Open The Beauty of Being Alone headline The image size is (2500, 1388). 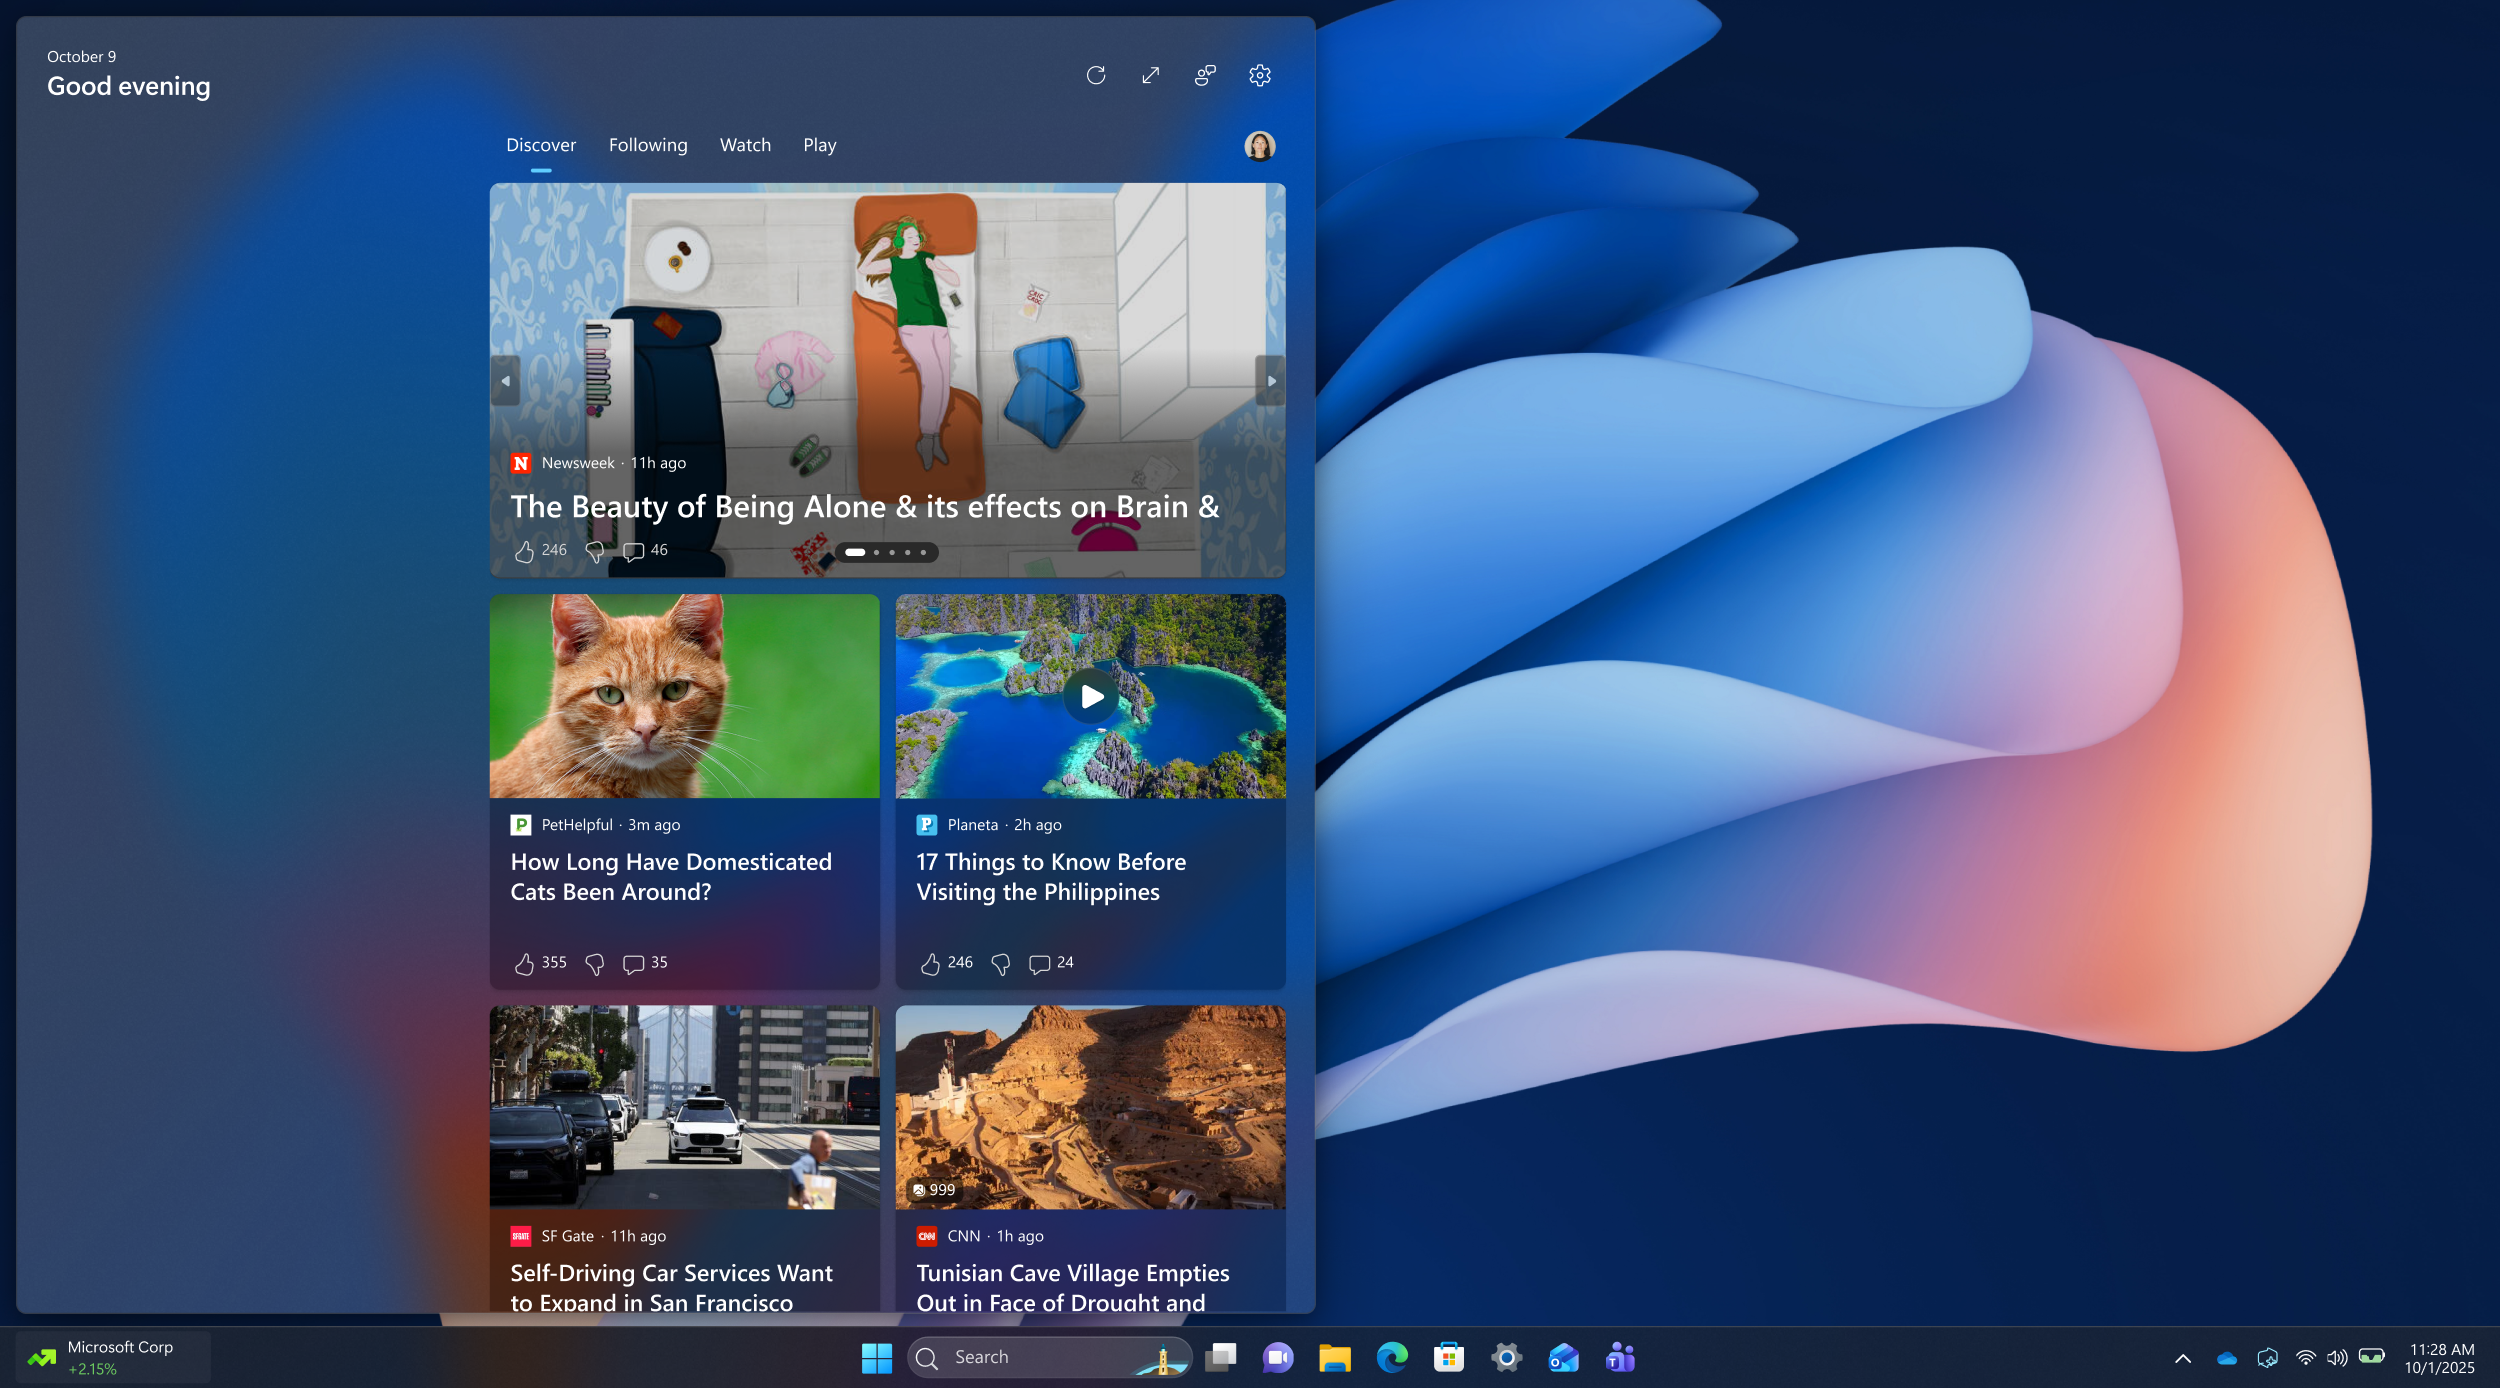pyautogui.click(x=865, y=507)
